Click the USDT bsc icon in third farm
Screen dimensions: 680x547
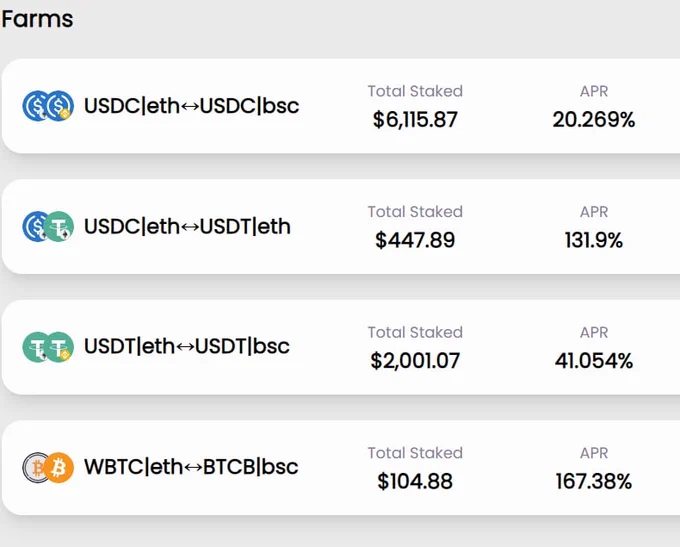[x=59, y=347]
